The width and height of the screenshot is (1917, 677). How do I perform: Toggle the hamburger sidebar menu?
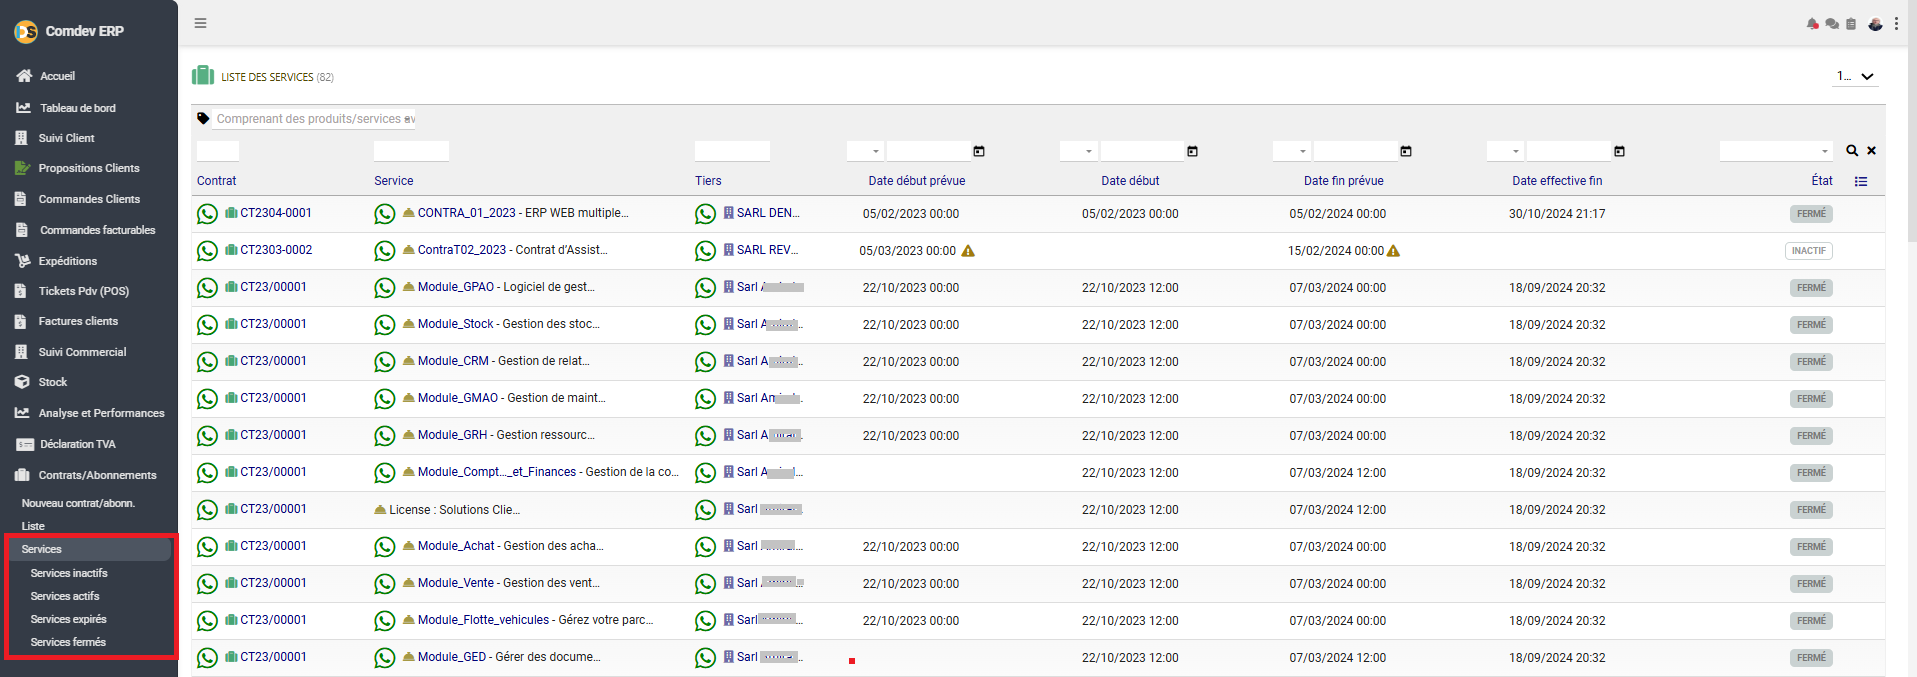[x=200, y=23]
